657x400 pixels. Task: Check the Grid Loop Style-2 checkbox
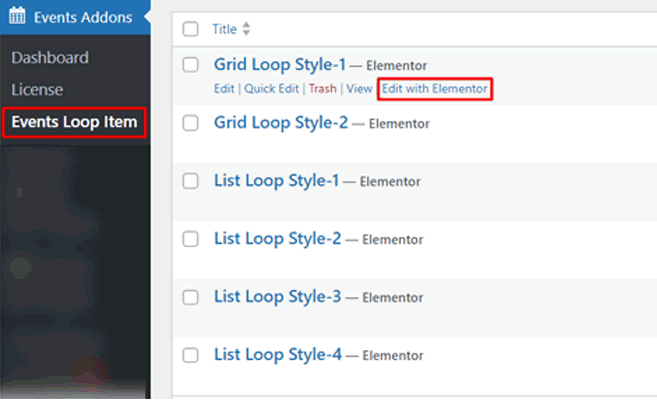coord(191,123)
